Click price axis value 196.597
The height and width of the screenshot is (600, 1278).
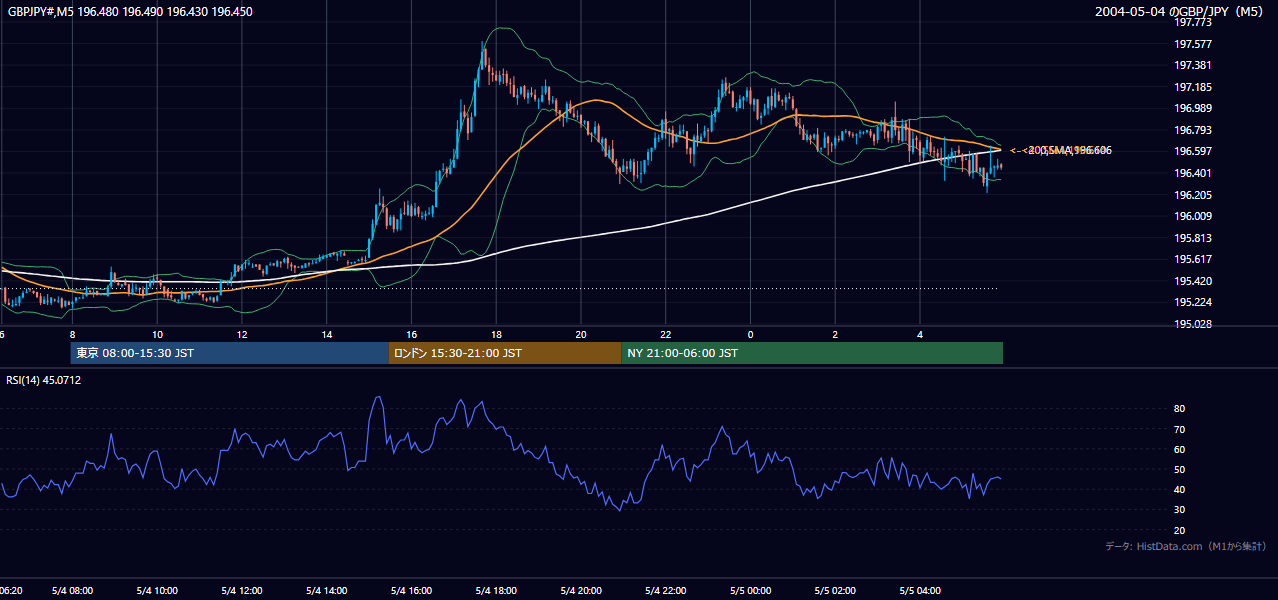tap(1192, 151)
